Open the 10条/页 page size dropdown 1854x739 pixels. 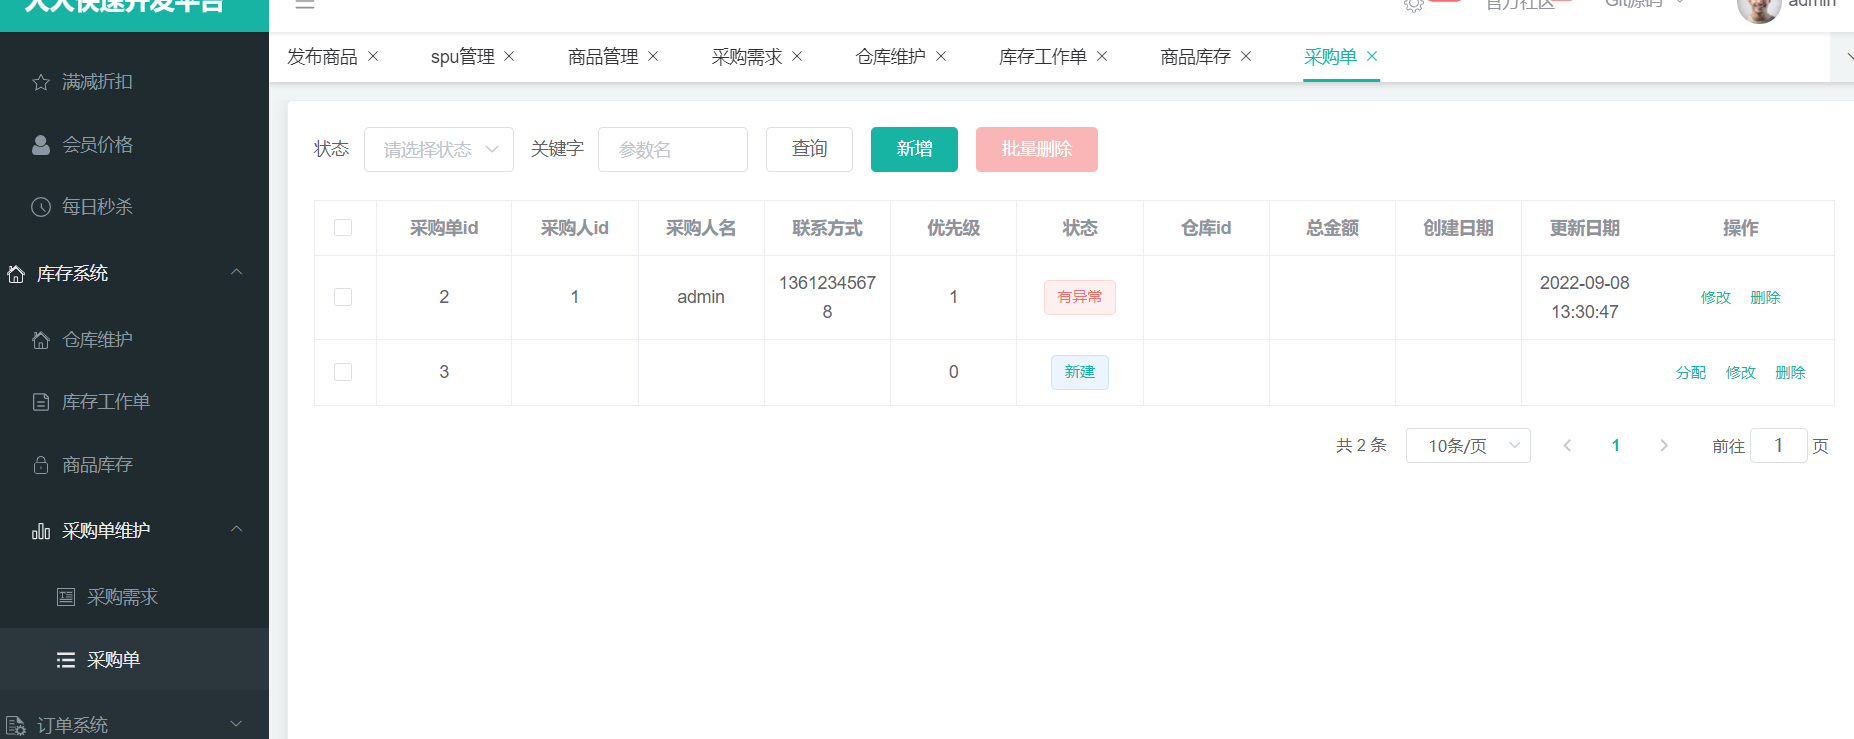click(1468, 446)
